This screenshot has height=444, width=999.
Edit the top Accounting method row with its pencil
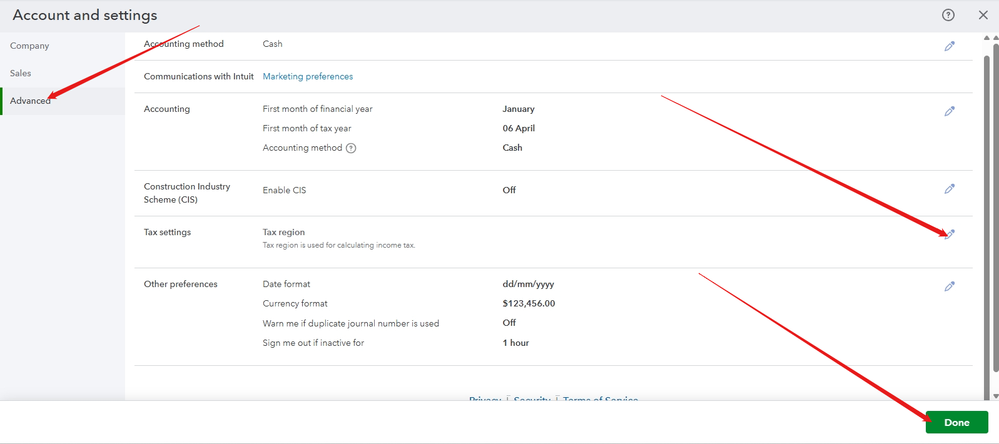(950, 46)
